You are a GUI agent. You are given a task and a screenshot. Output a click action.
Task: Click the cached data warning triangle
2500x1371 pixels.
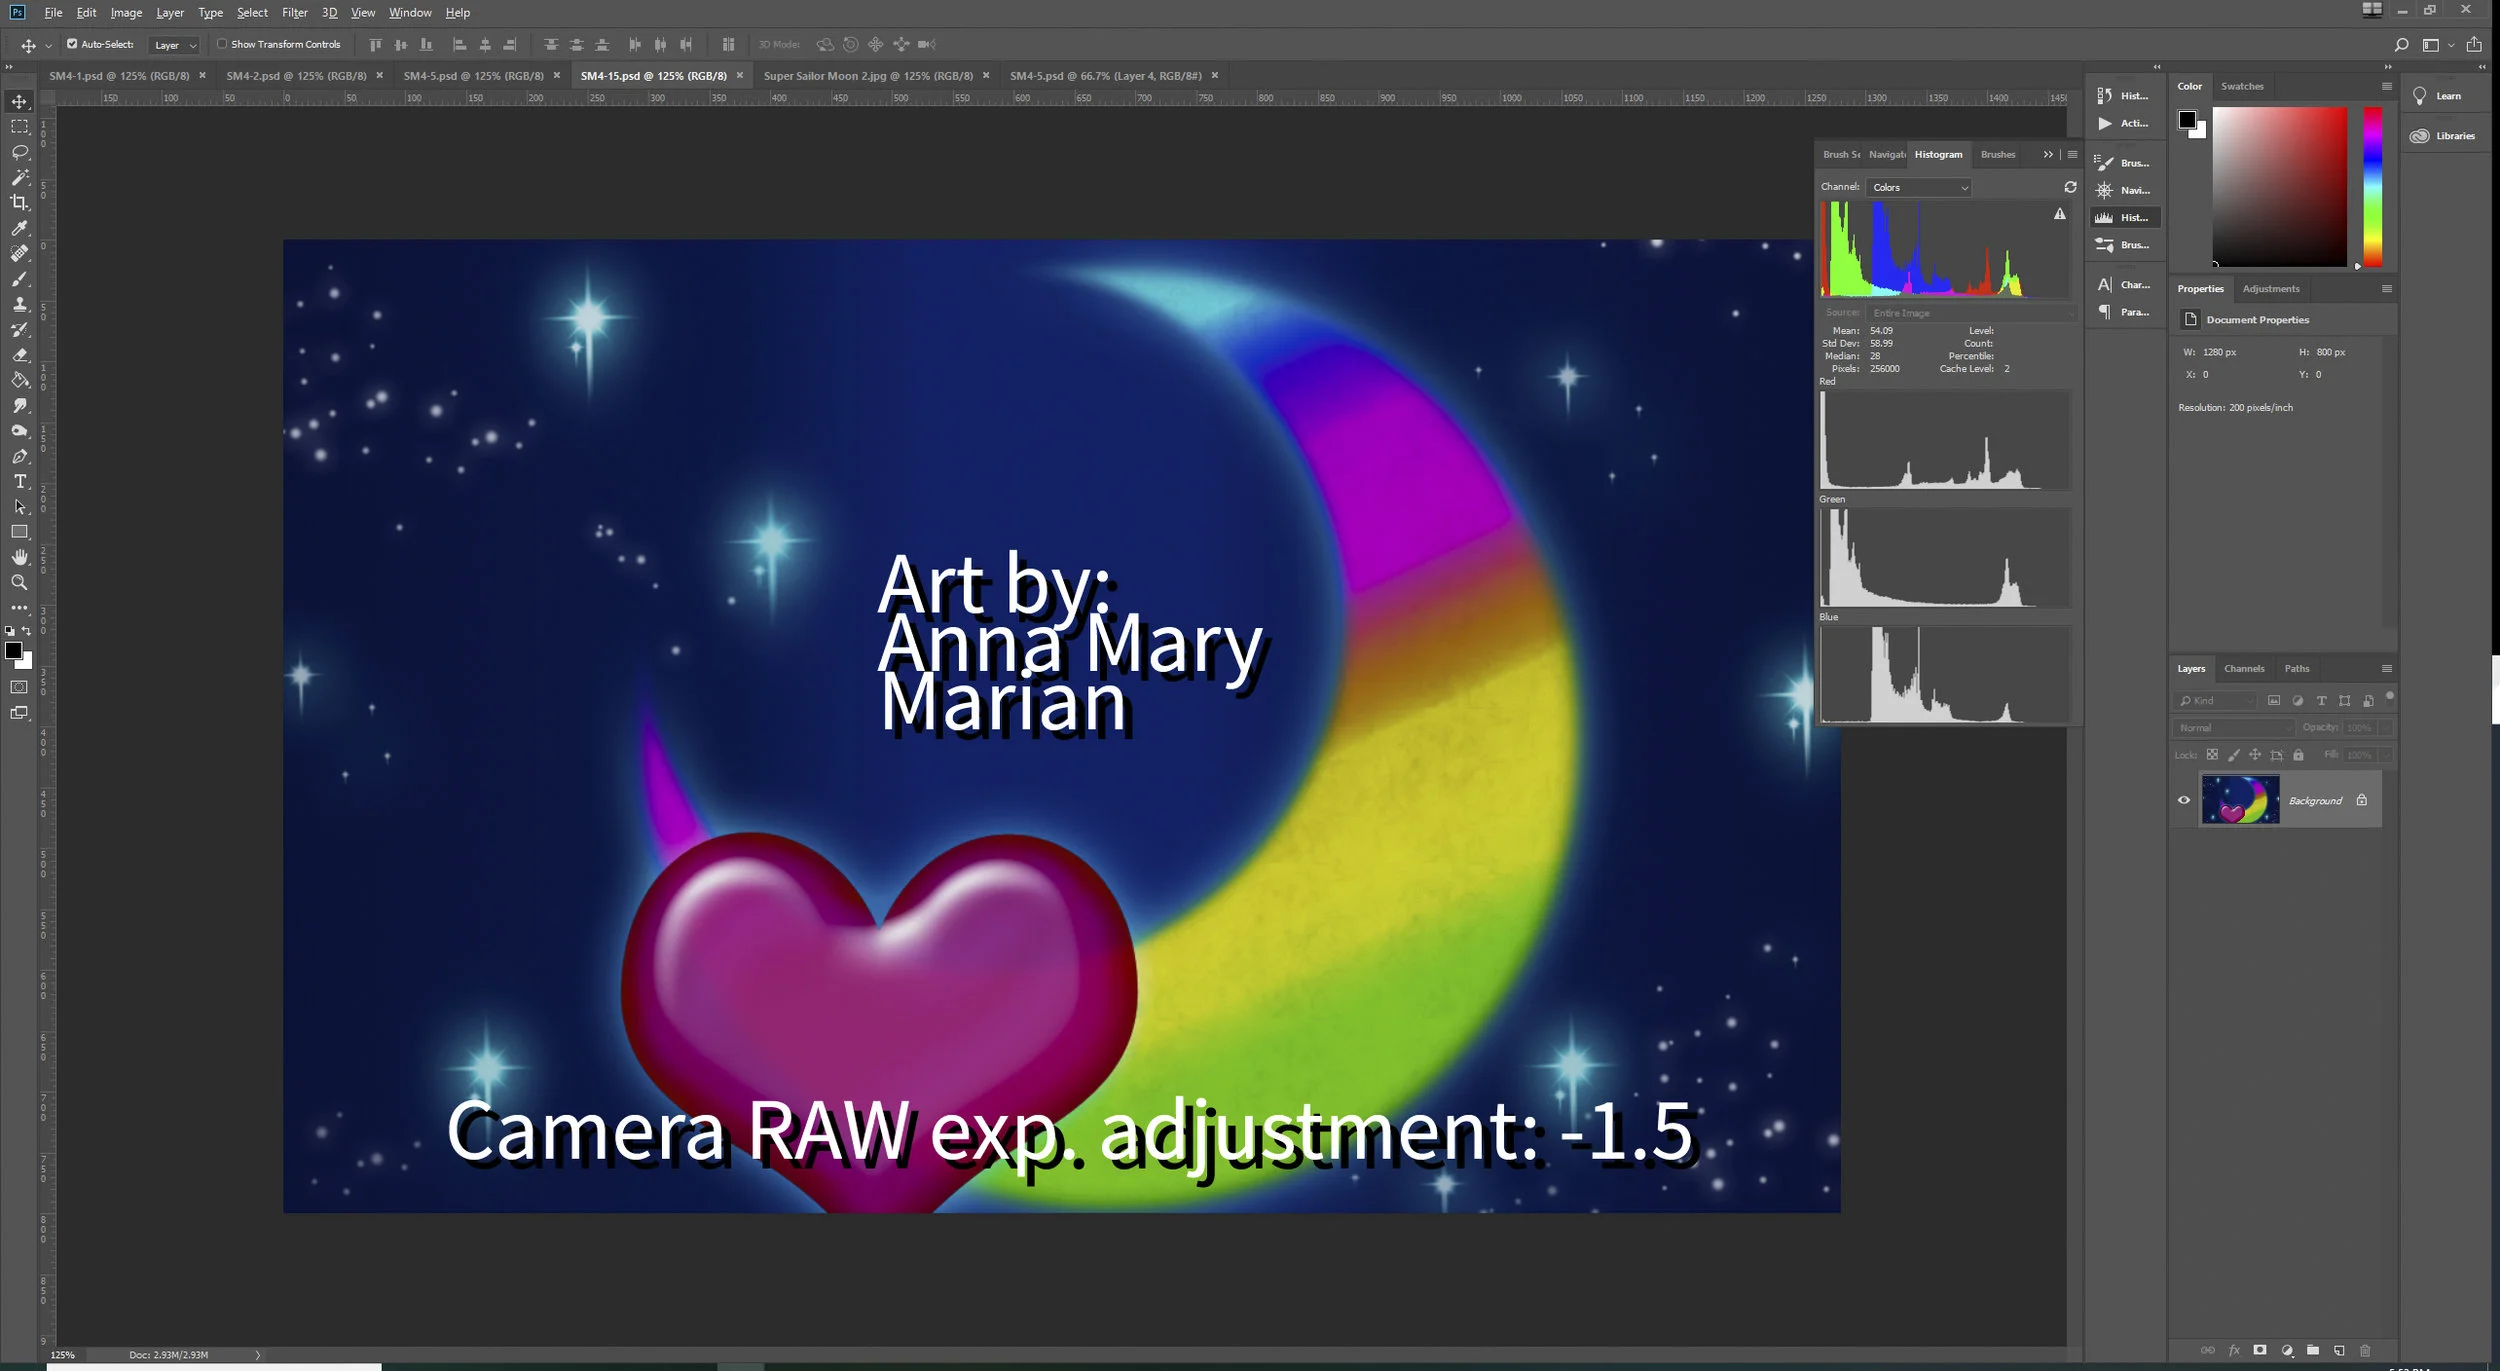(2059, 214)
